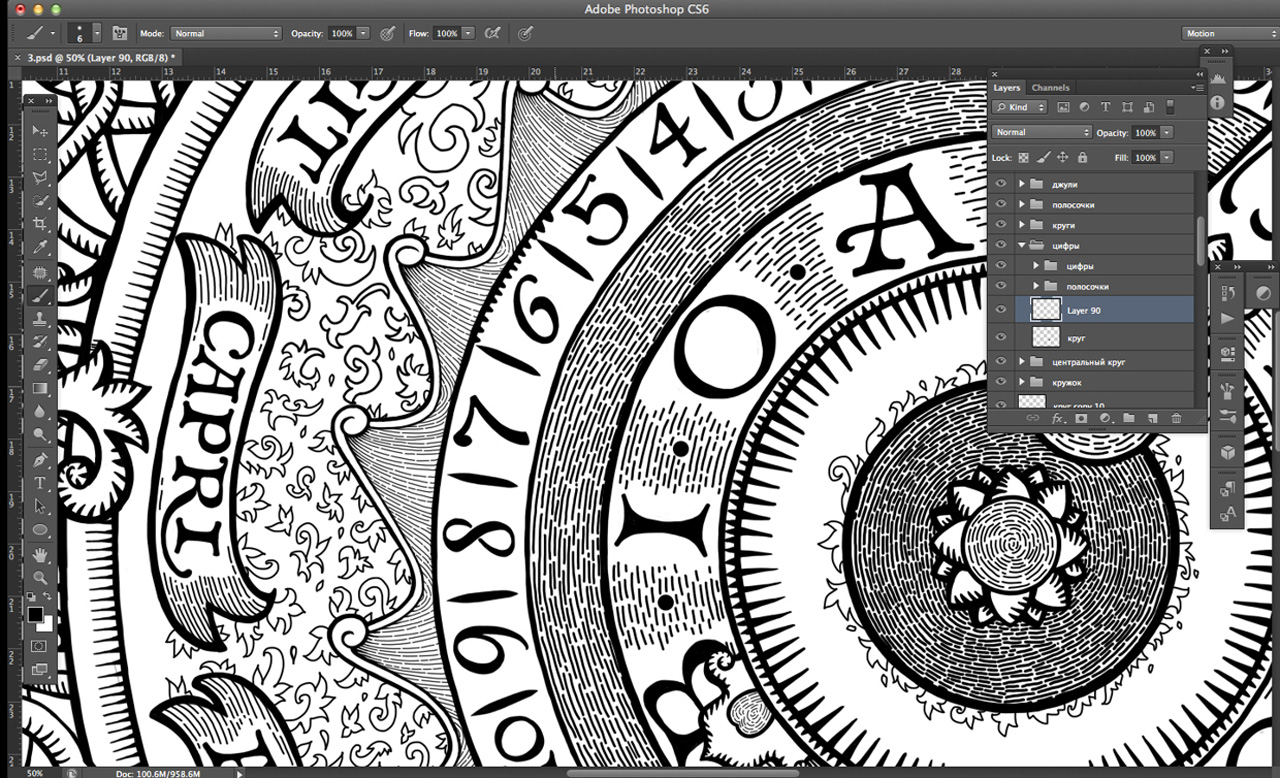This screenshot has height=778, width=1280.
Task: Hide the круги group
Action: 1000,224
